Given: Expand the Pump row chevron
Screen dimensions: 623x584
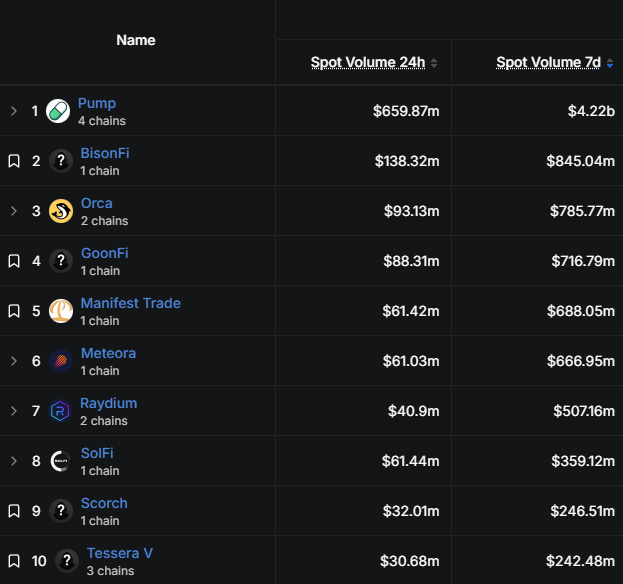Looking at the screenshot, I should (14, 111).
